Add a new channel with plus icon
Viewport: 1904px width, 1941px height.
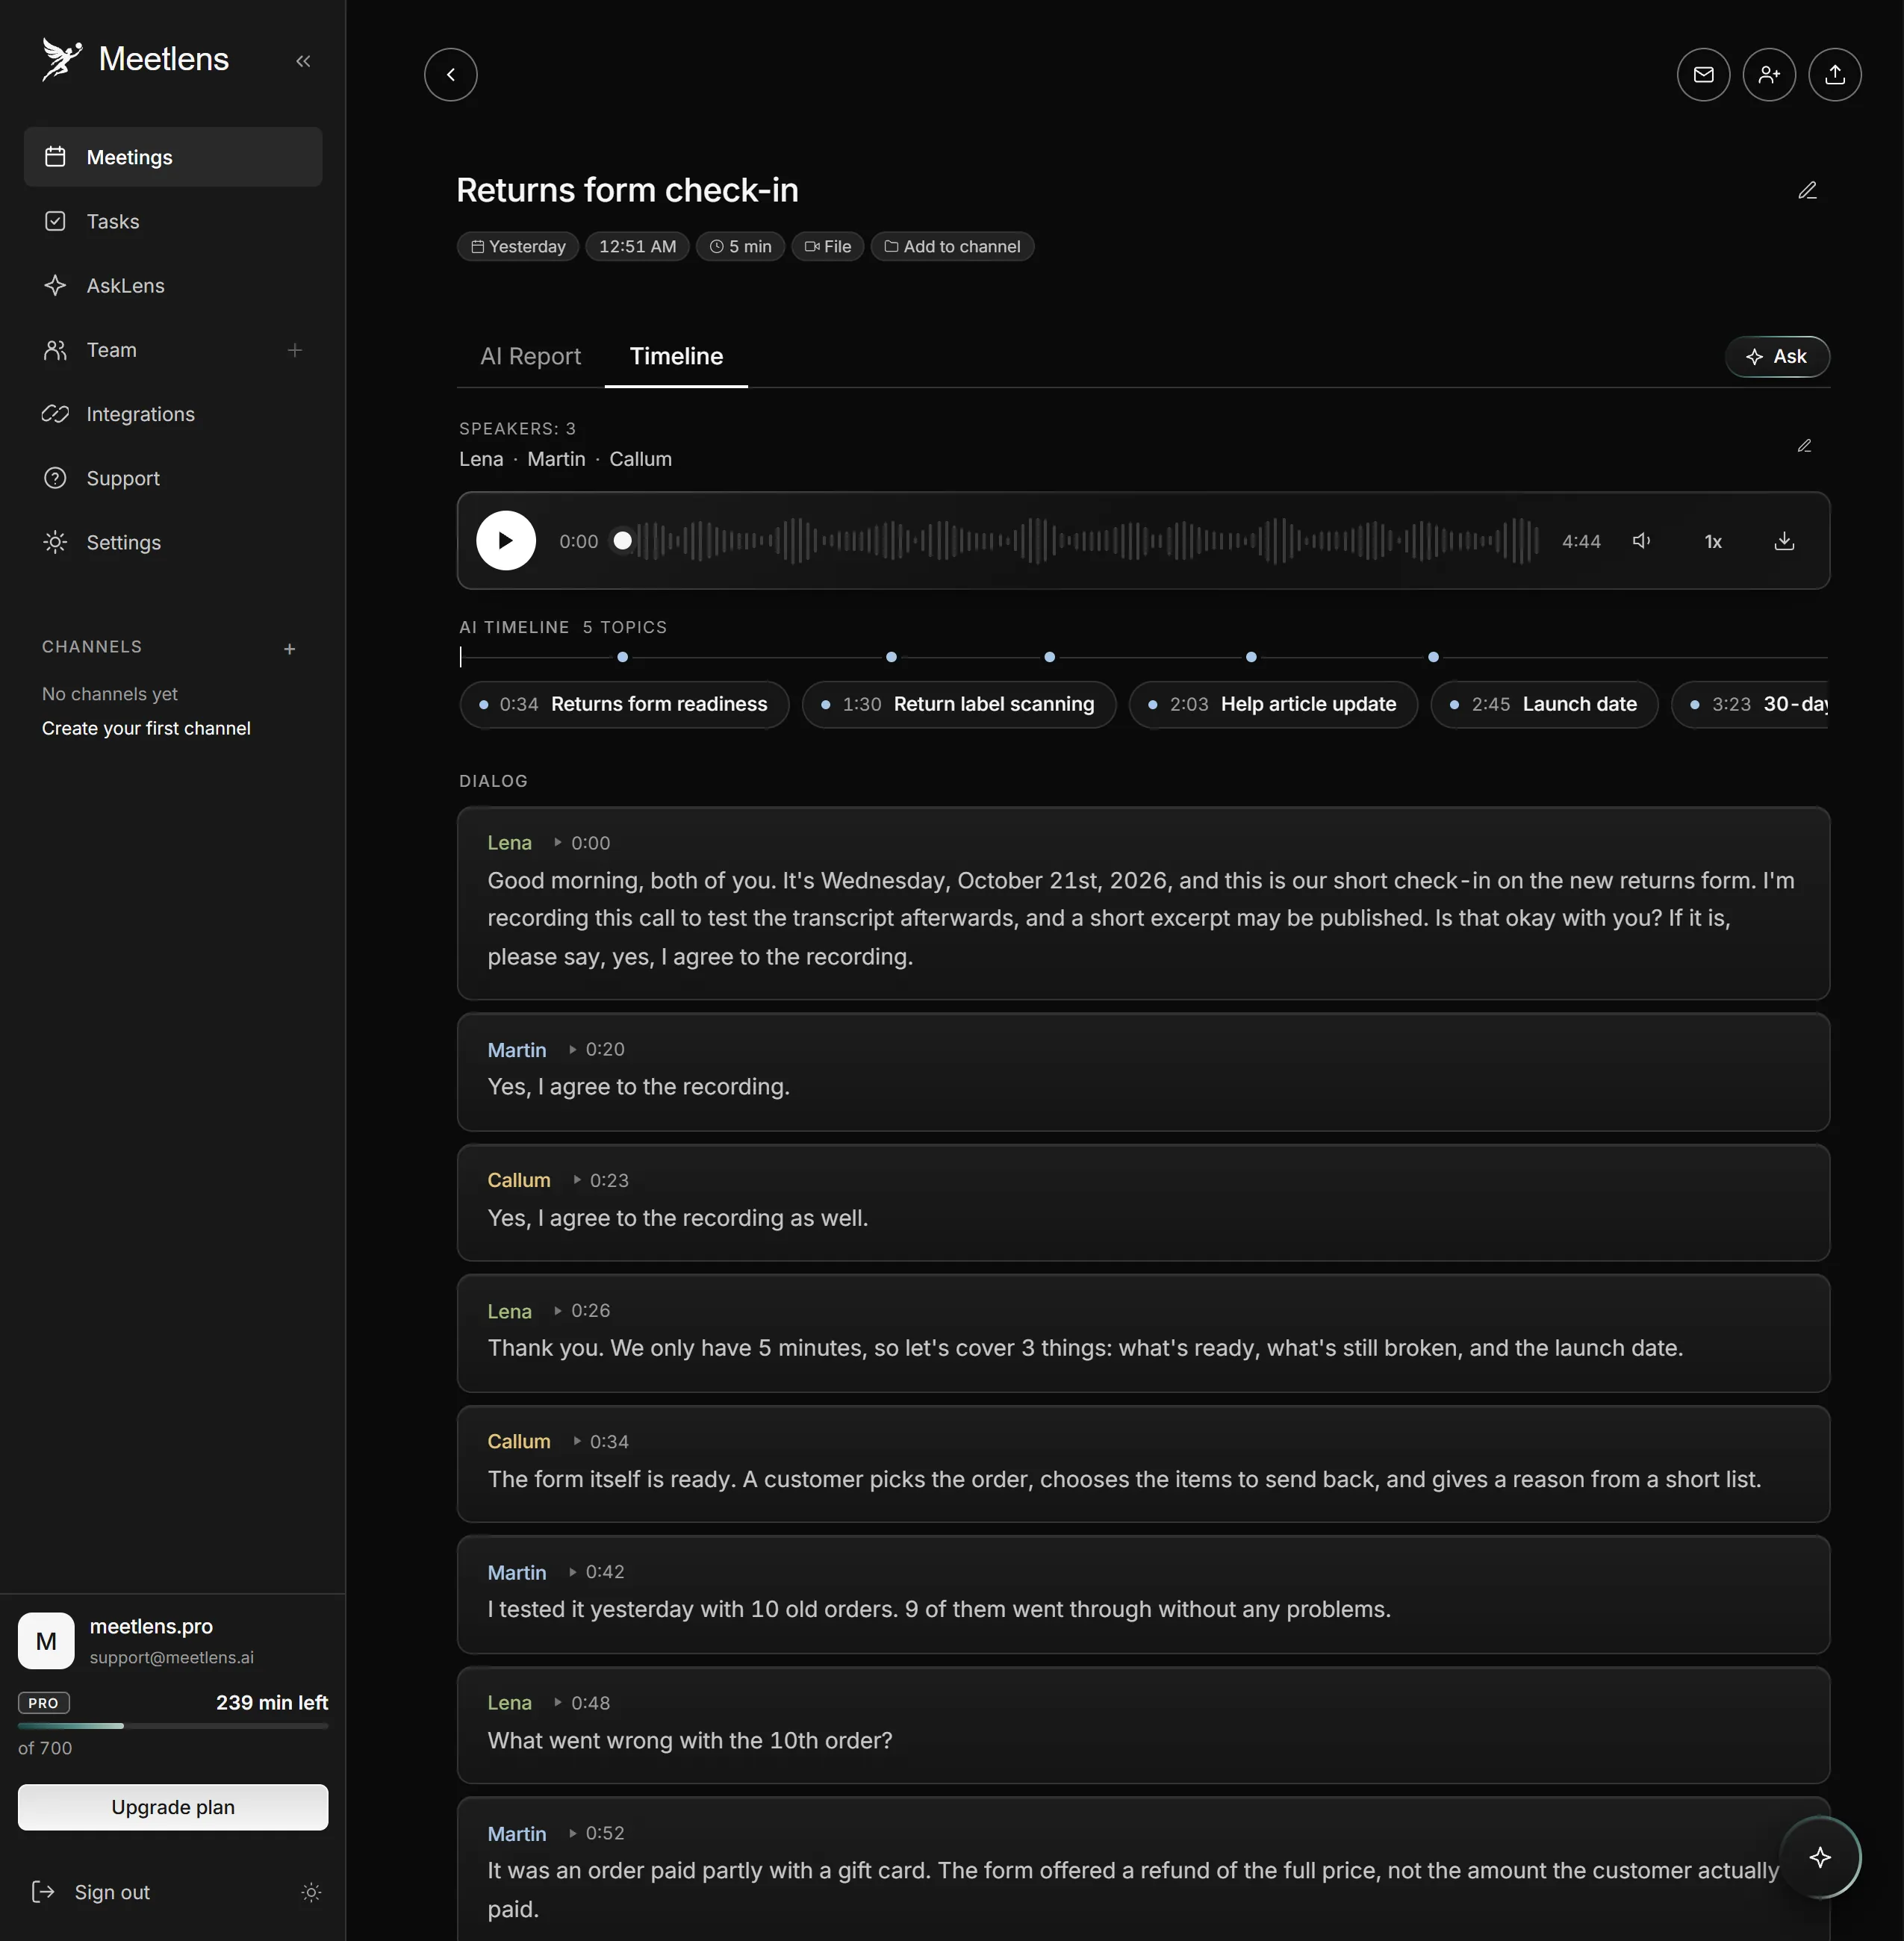[x=289, y=649]
